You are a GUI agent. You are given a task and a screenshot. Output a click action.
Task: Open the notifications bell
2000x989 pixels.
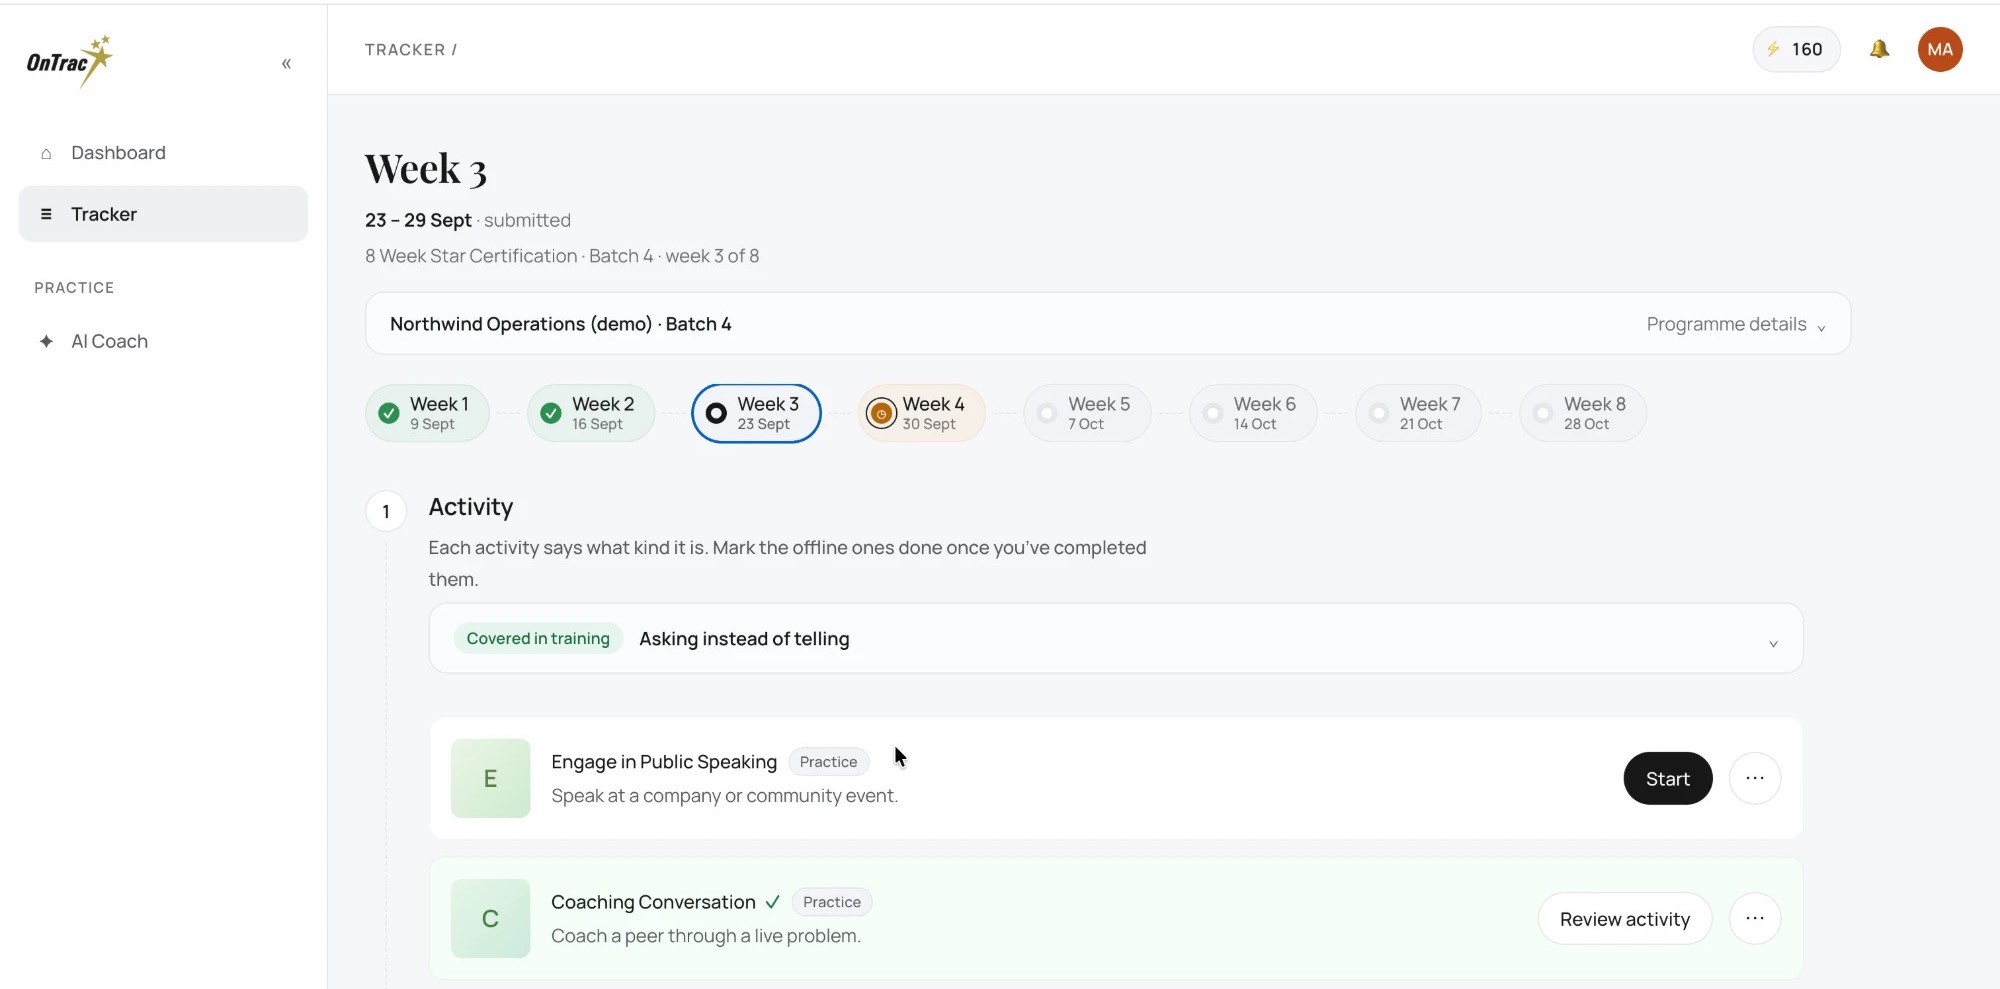click(x=1879, y=49)
